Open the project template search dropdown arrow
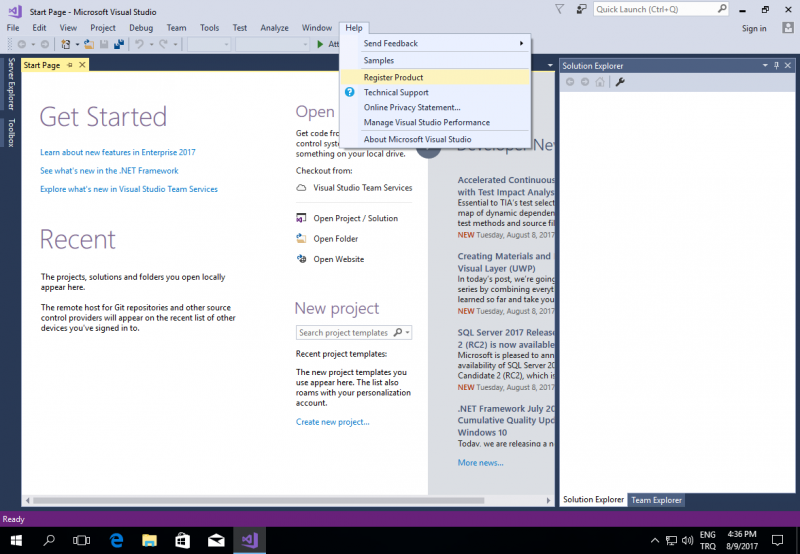 (407, 333)
